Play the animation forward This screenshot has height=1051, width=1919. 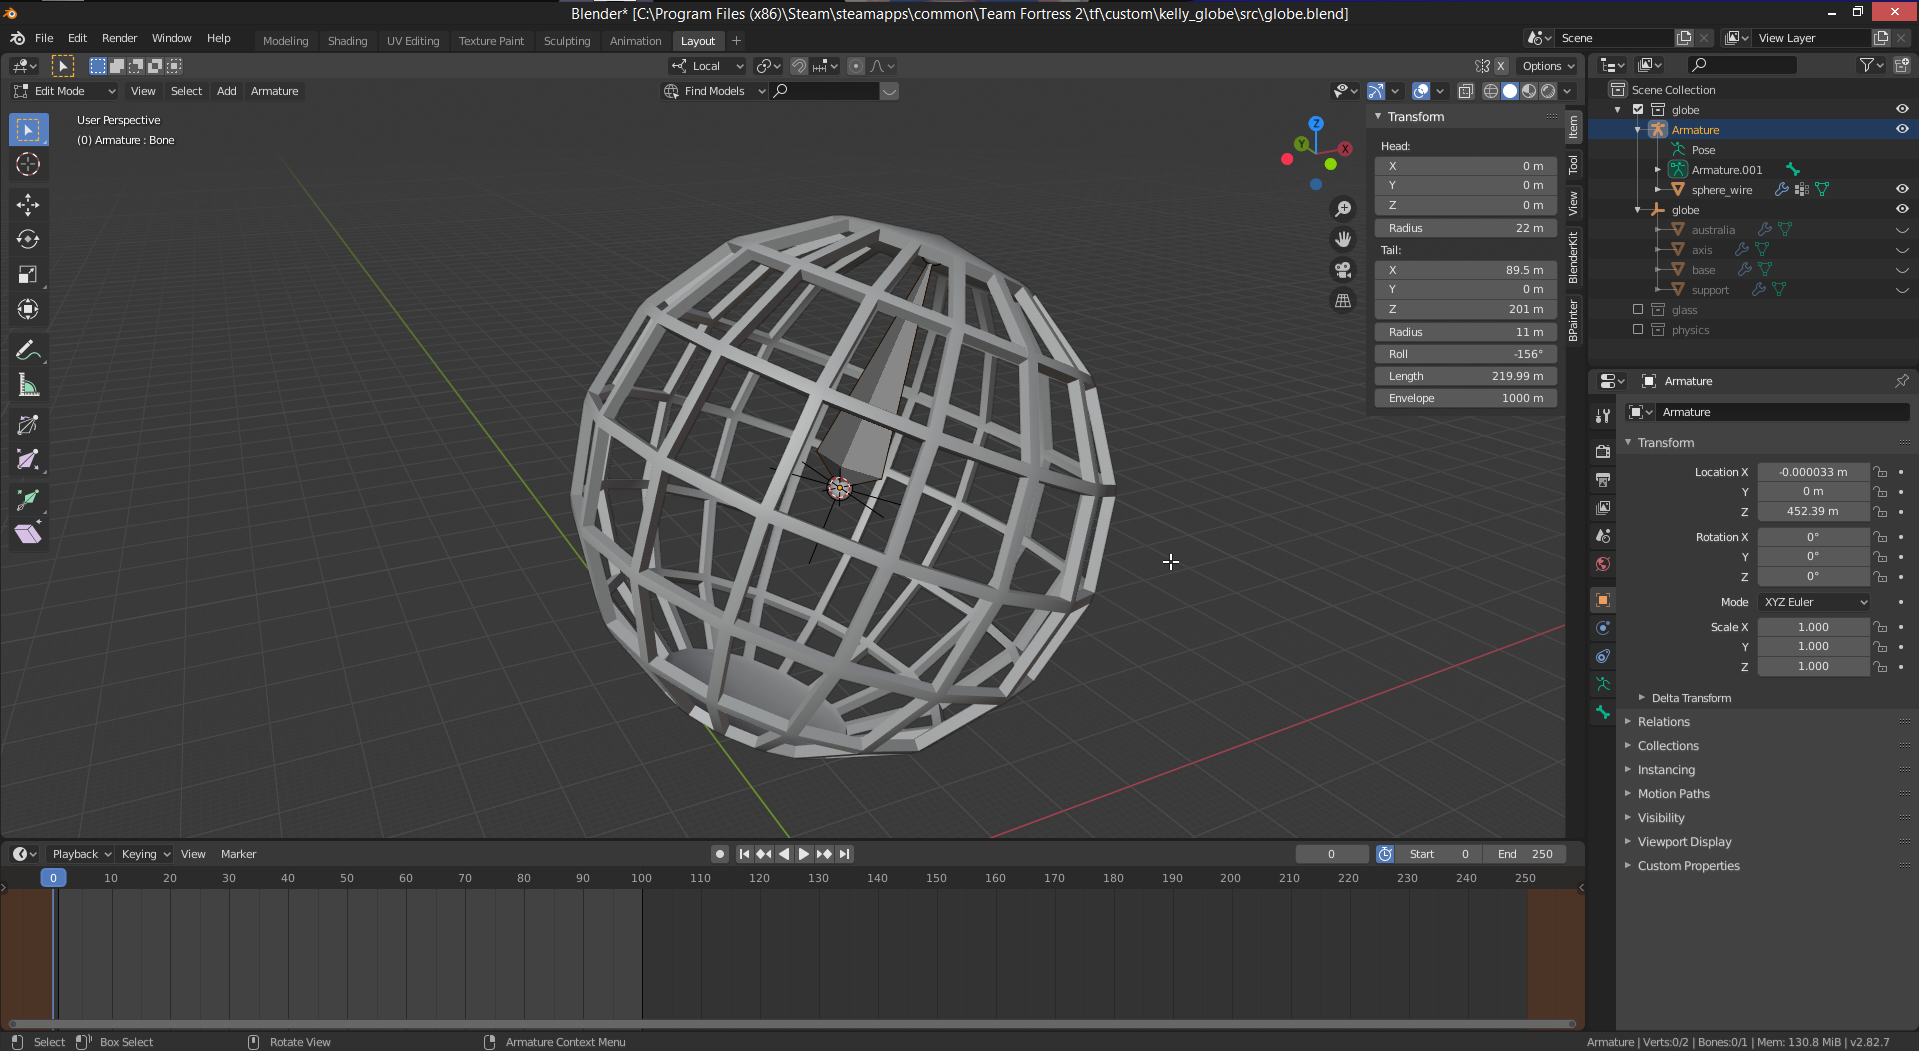804,854
